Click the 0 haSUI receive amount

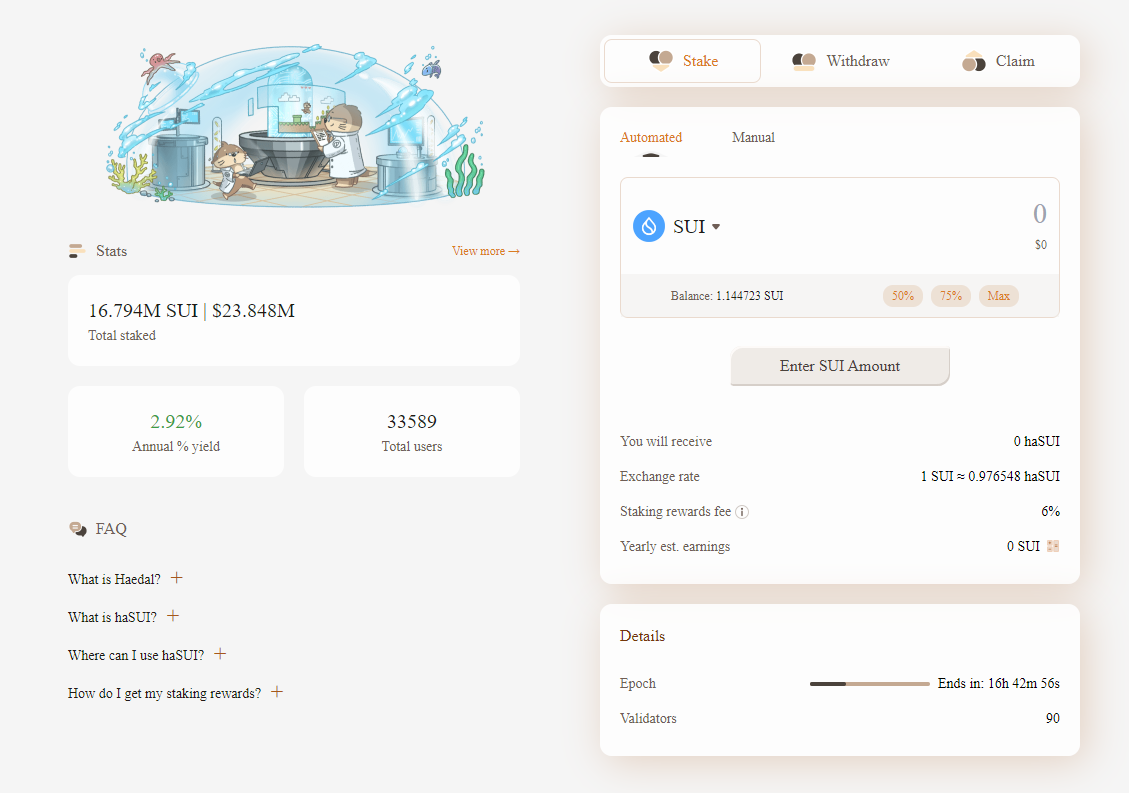[x=1036, y=442]
